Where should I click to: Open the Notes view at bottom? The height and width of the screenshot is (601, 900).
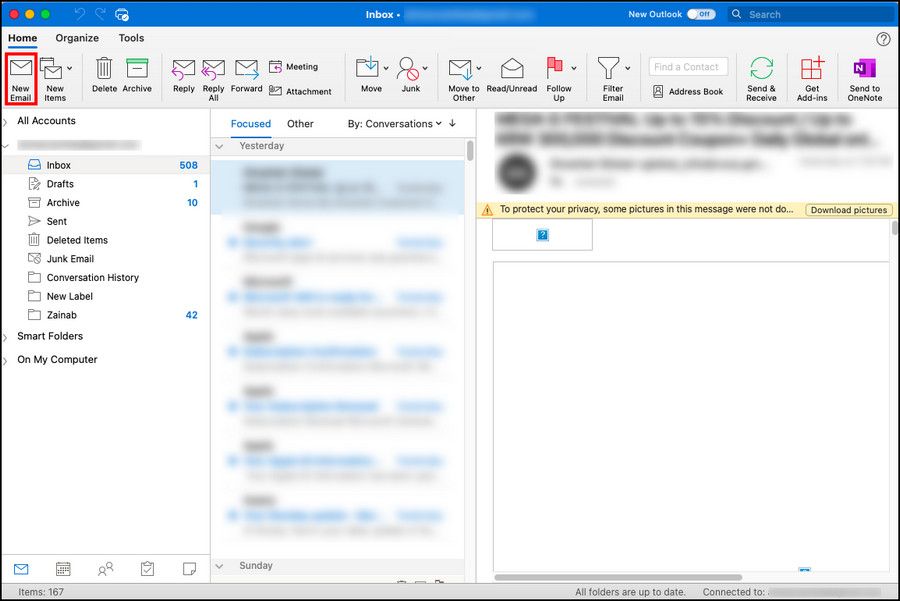click(189, 569)
